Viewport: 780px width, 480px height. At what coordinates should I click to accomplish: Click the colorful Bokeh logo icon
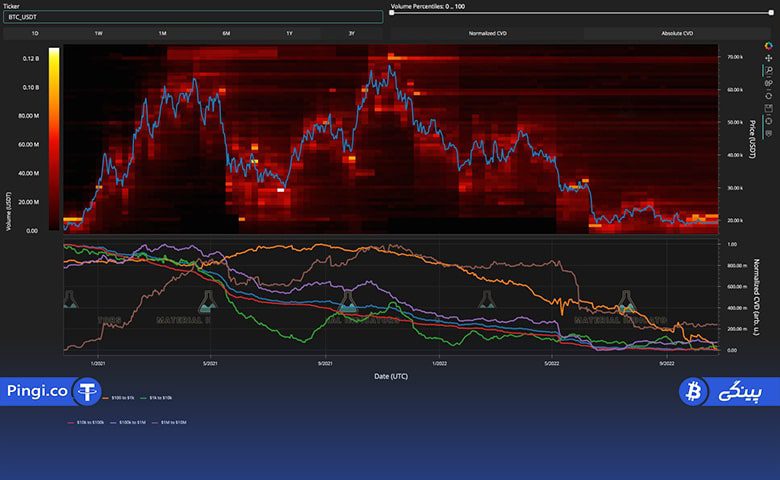tap(769, 46)
